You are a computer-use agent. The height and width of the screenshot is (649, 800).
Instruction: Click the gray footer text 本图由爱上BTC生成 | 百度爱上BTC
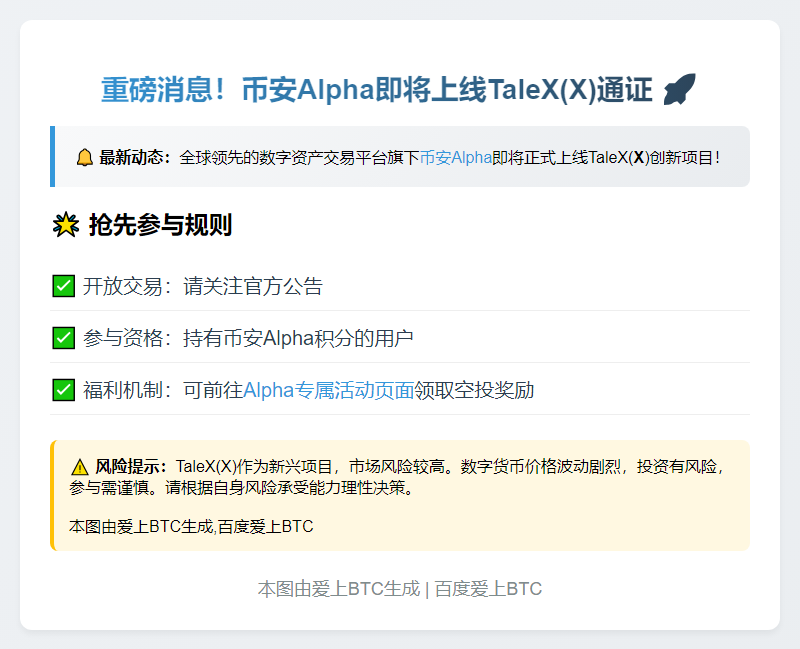point(400,589)
